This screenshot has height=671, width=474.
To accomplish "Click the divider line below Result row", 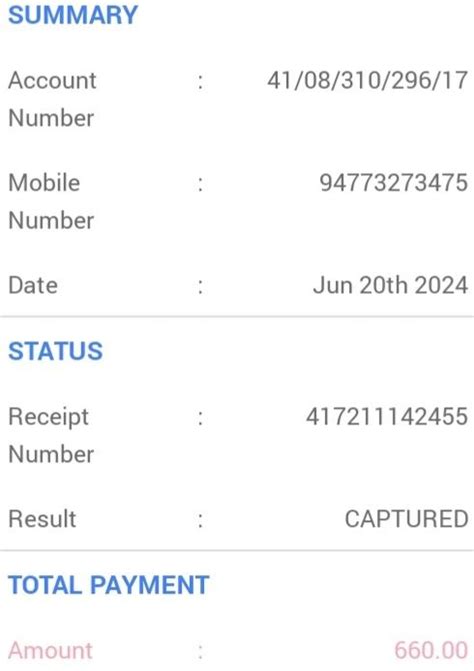I will coord(237,550).
